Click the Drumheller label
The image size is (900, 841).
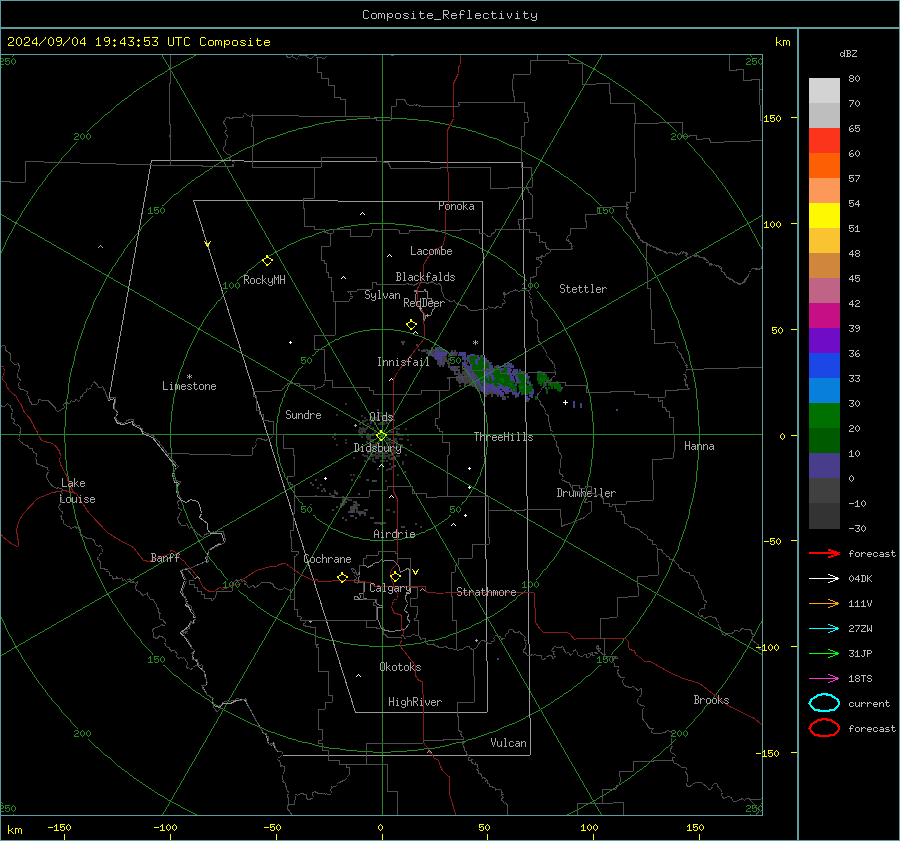point(586,493)
